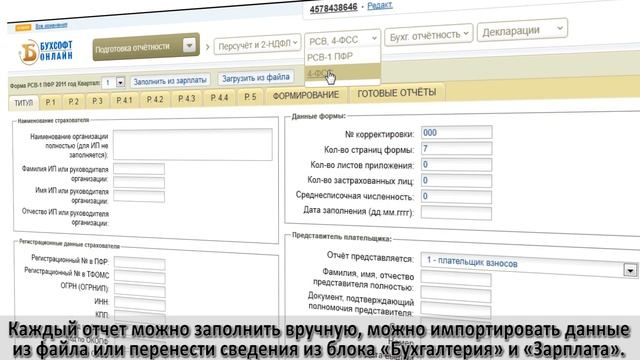Click the Фамилия, имя, отчество представителя field
Viewport: 640px width, 360px height.
456,279
